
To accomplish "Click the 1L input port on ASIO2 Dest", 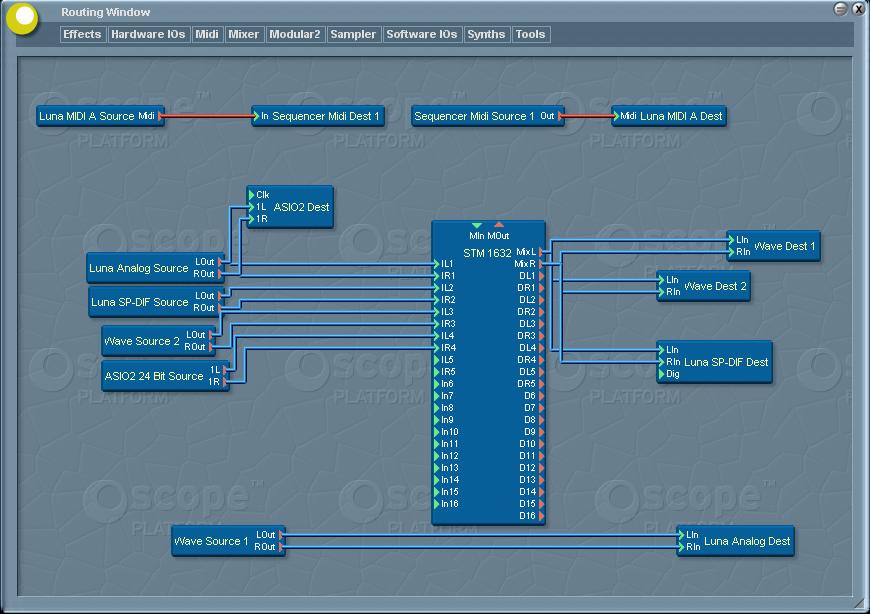I will pos(251,207).
